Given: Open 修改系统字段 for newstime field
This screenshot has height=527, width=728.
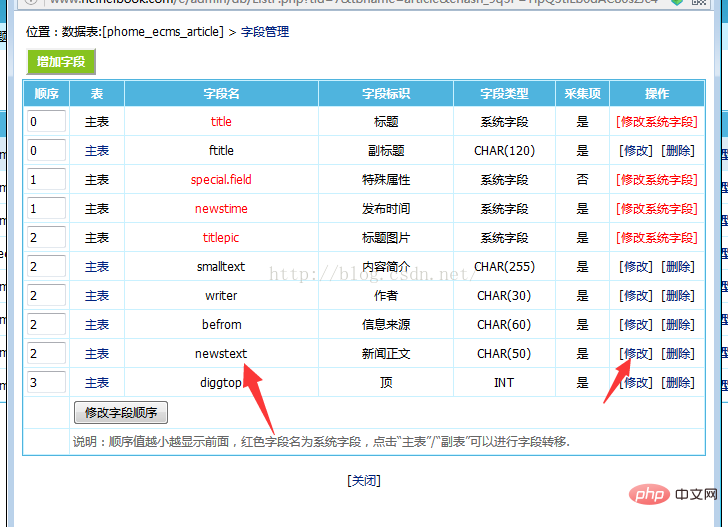Looking at the screenshot, I should pyautogui.click(x=657, y=209).
